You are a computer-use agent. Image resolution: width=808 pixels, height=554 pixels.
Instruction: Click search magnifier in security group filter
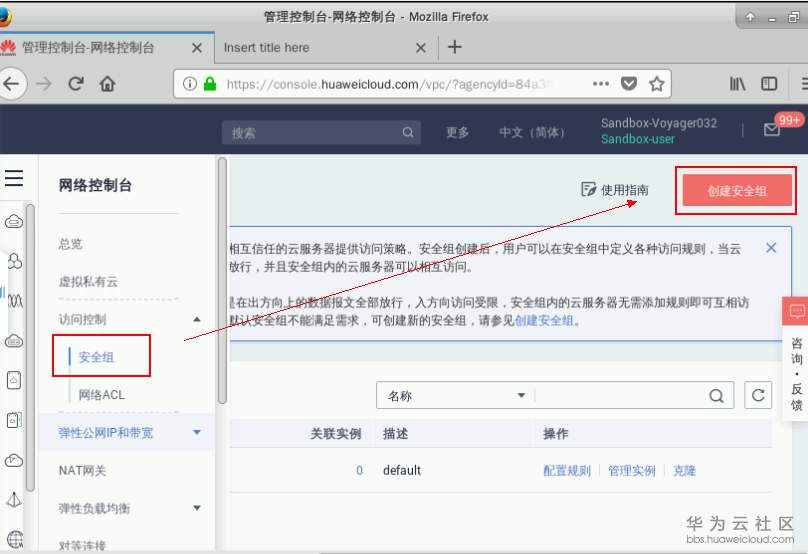pyautogui.click(x=716, y=396)
